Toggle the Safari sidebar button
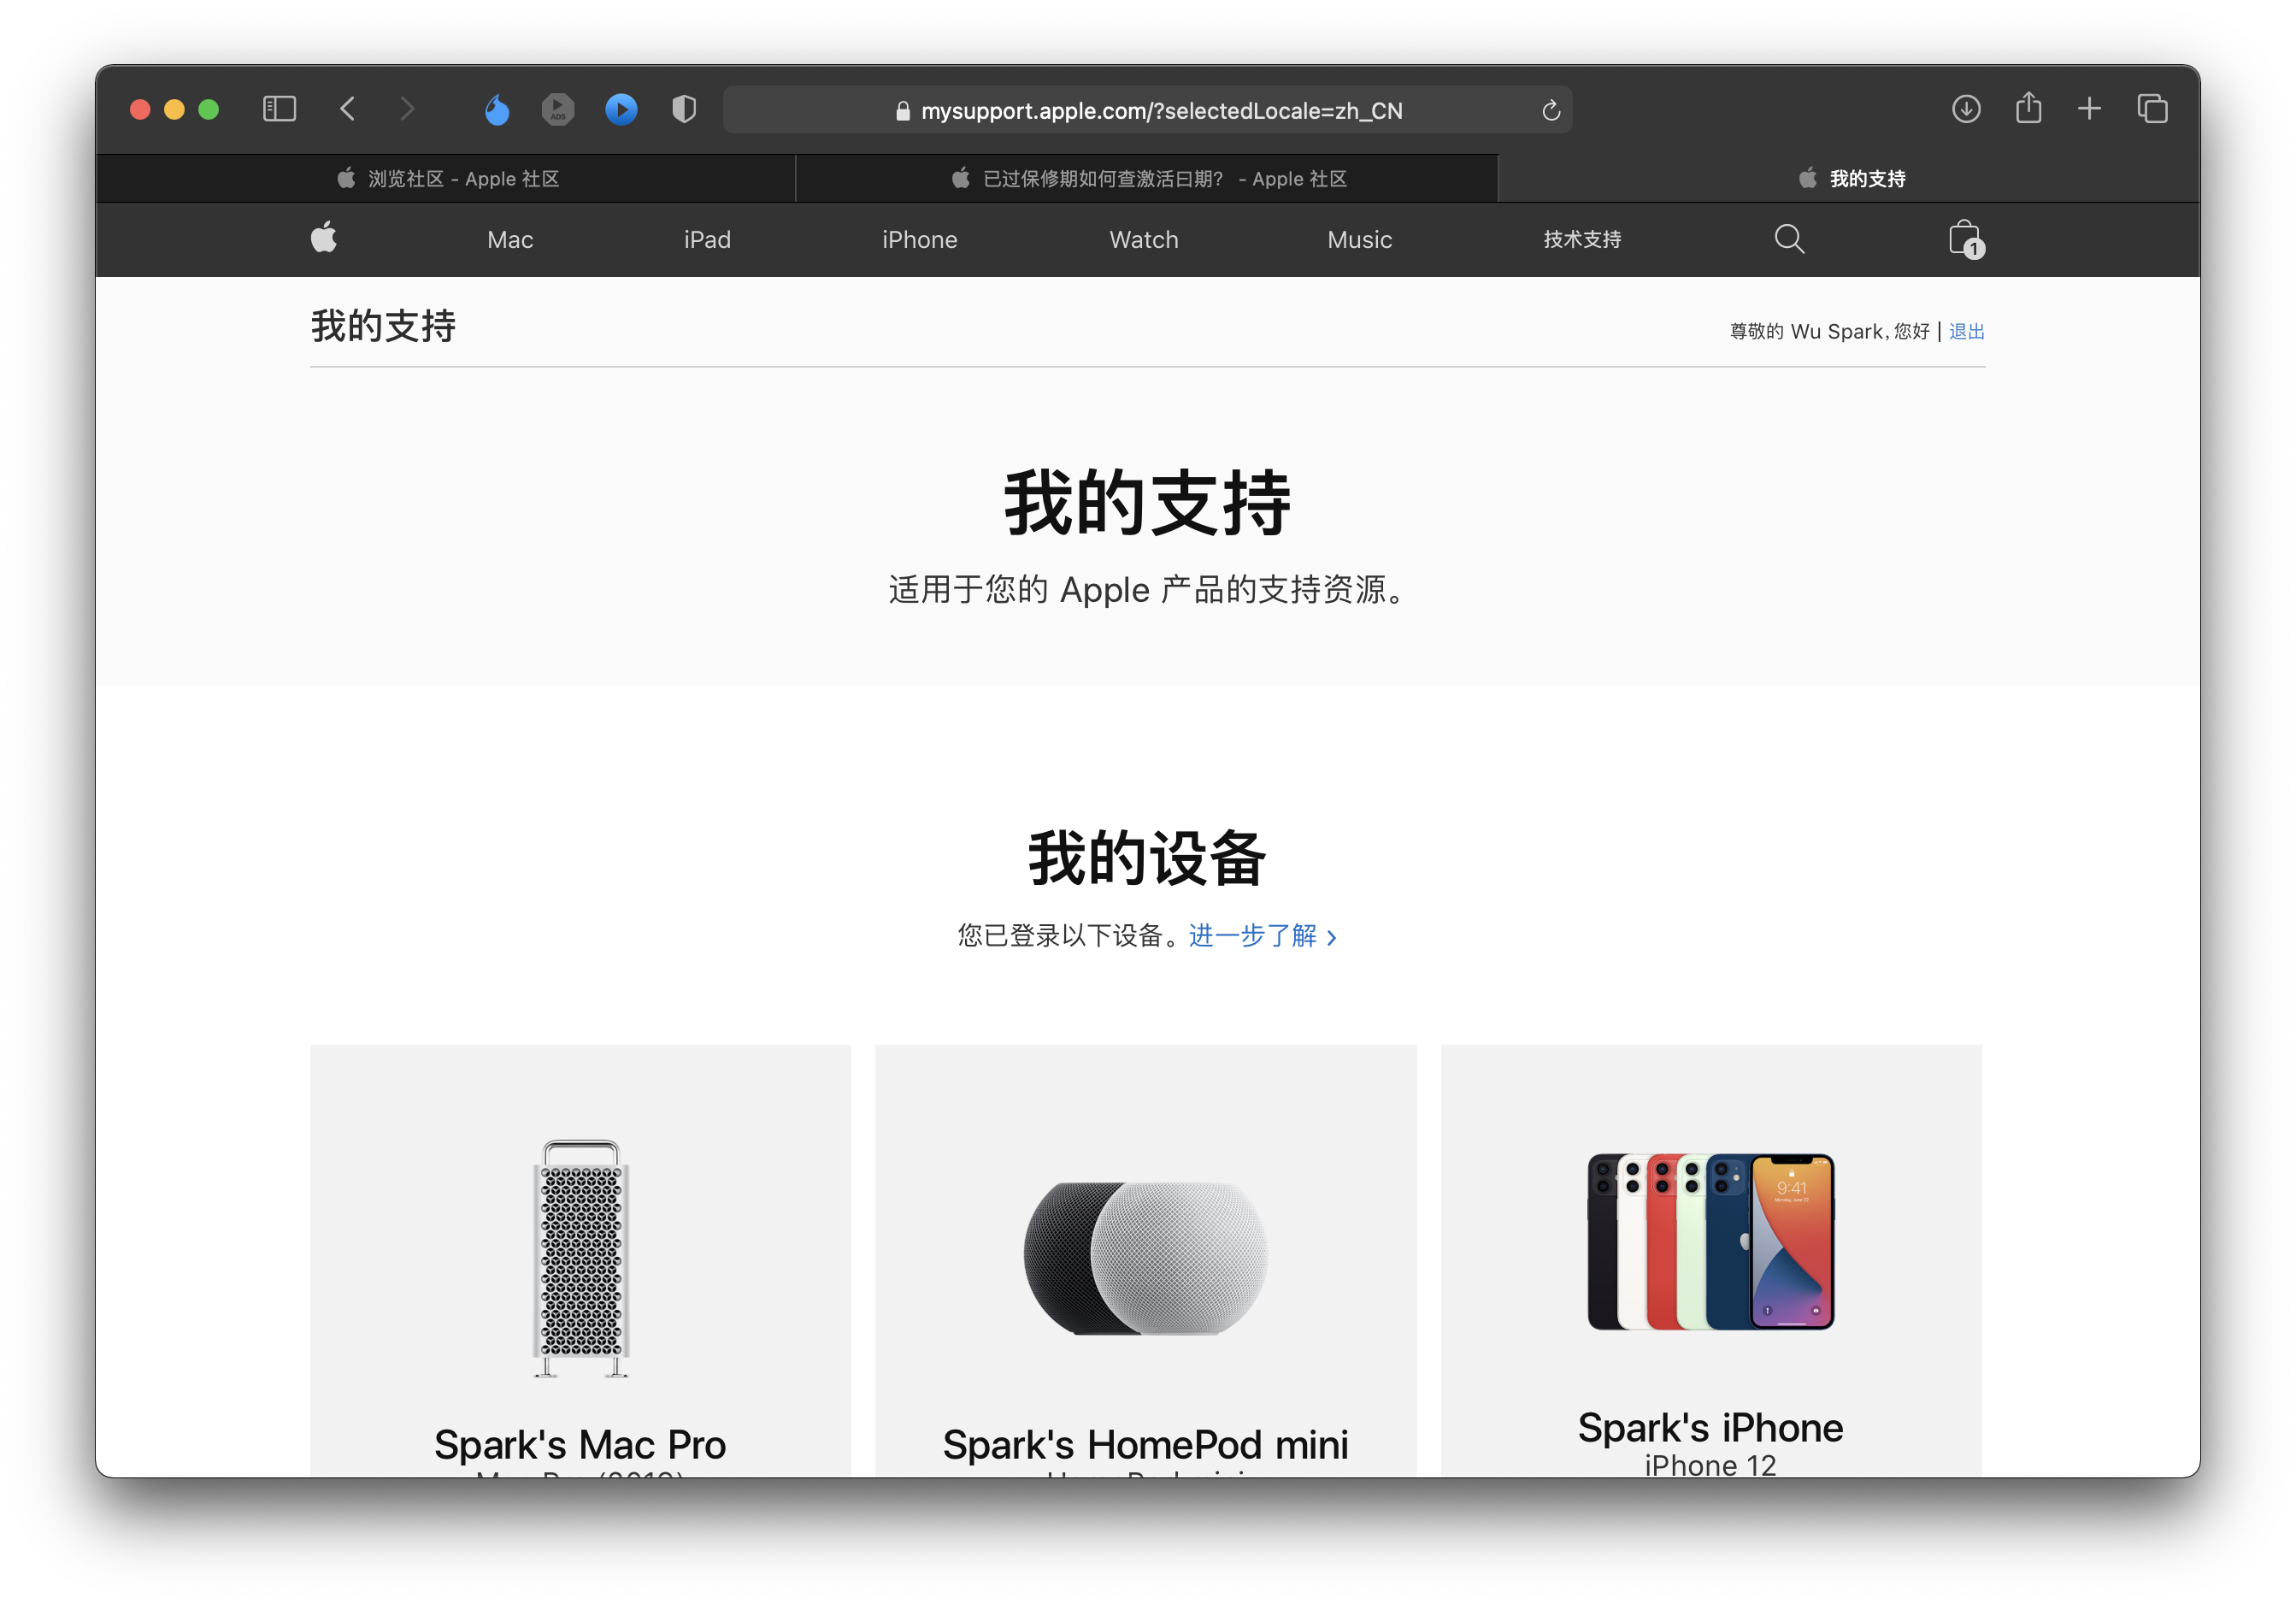The width and height of the screenshot is (2296, 1604). pos(279,109)
